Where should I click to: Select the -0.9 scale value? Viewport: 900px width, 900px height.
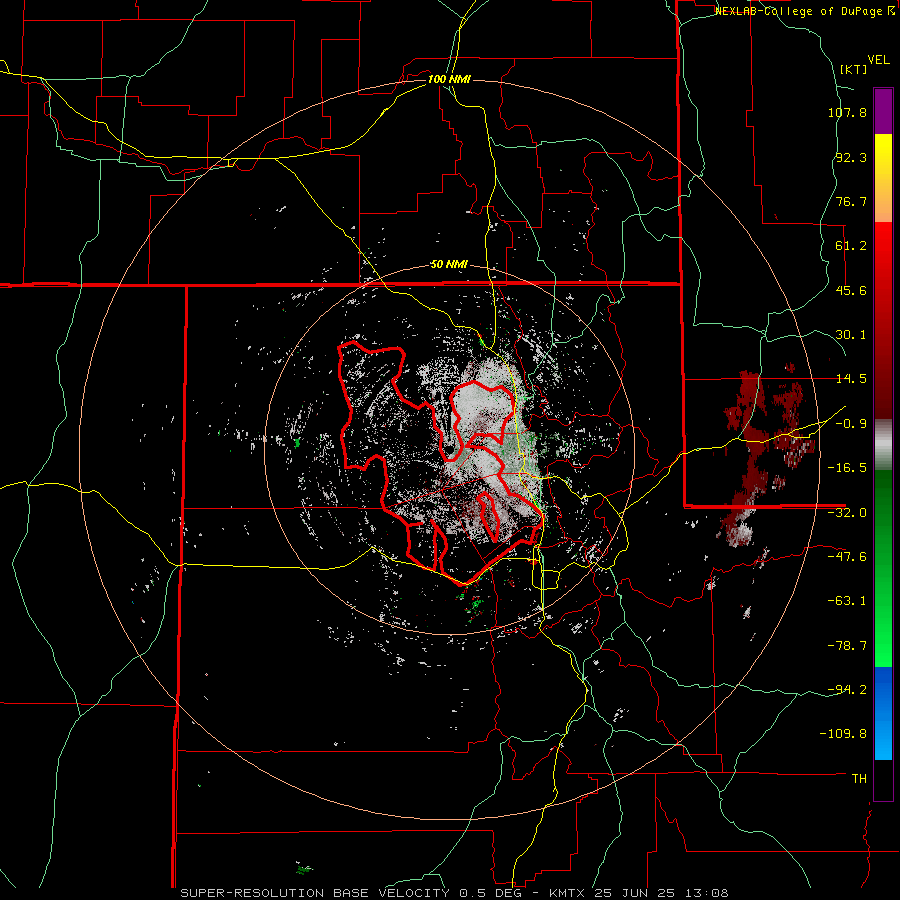click(851, 424)
